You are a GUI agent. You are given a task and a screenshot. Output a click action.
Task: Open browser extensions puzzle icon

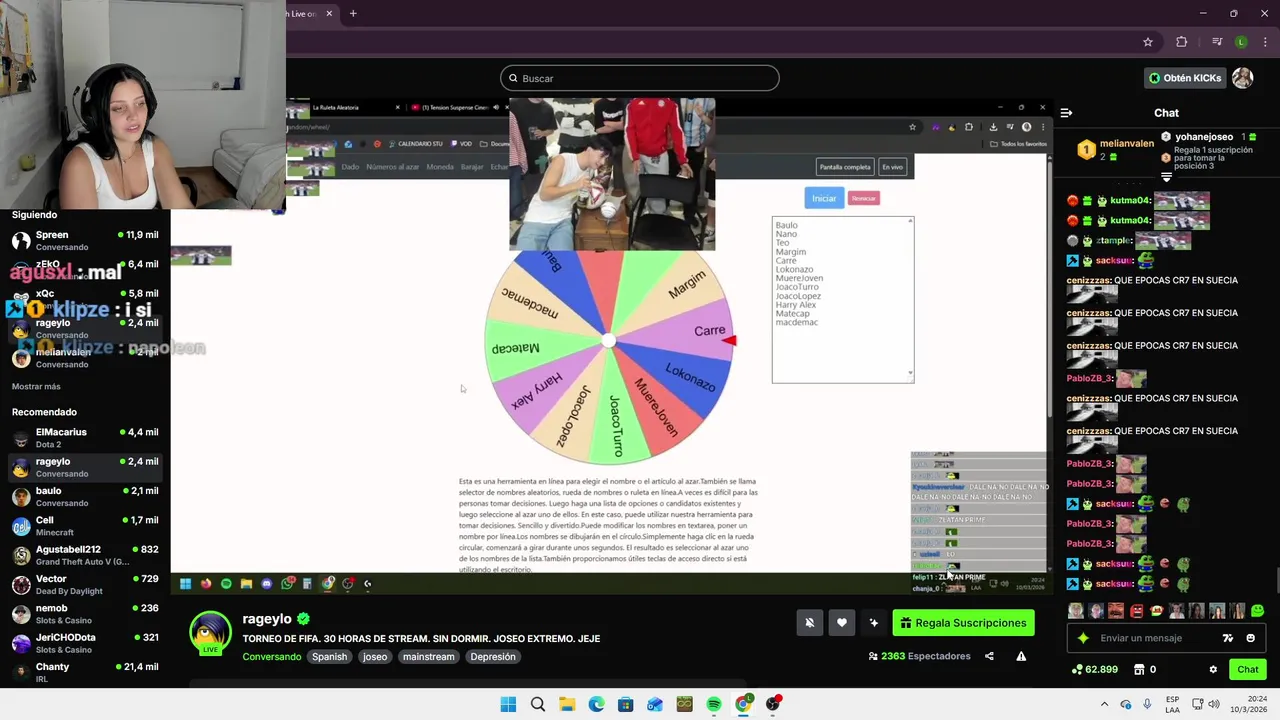tap(1182, 42)
